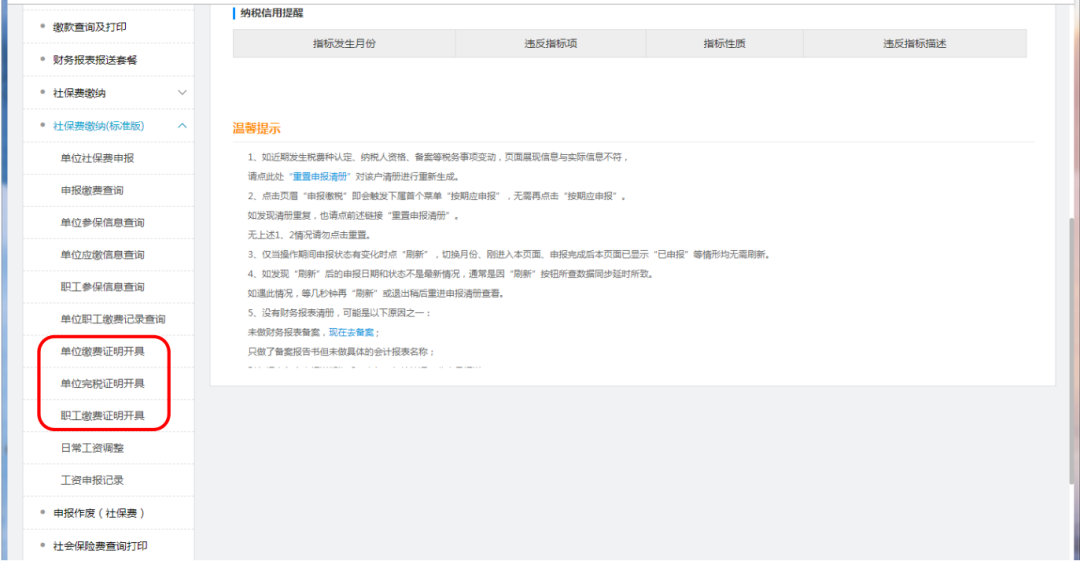The height and width of the screenshot is (561, 1080).
Task: Click the 现在去备案 link
Action: (x=351, y=332)
